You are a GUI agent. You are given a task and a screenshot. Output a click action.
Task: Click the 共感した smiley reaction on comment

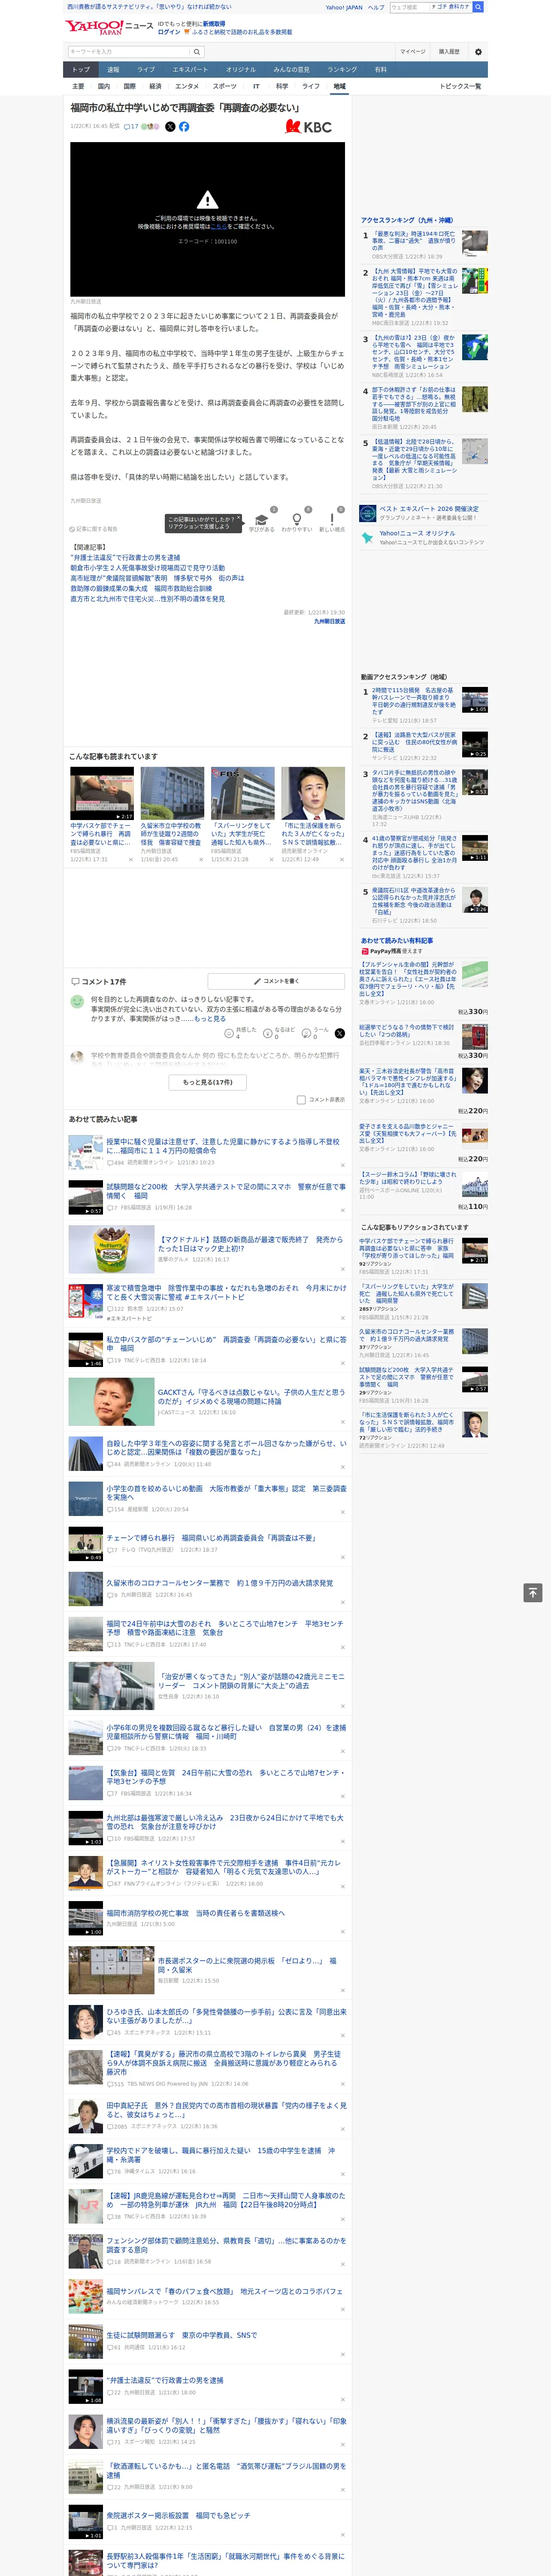[229, 1033]
